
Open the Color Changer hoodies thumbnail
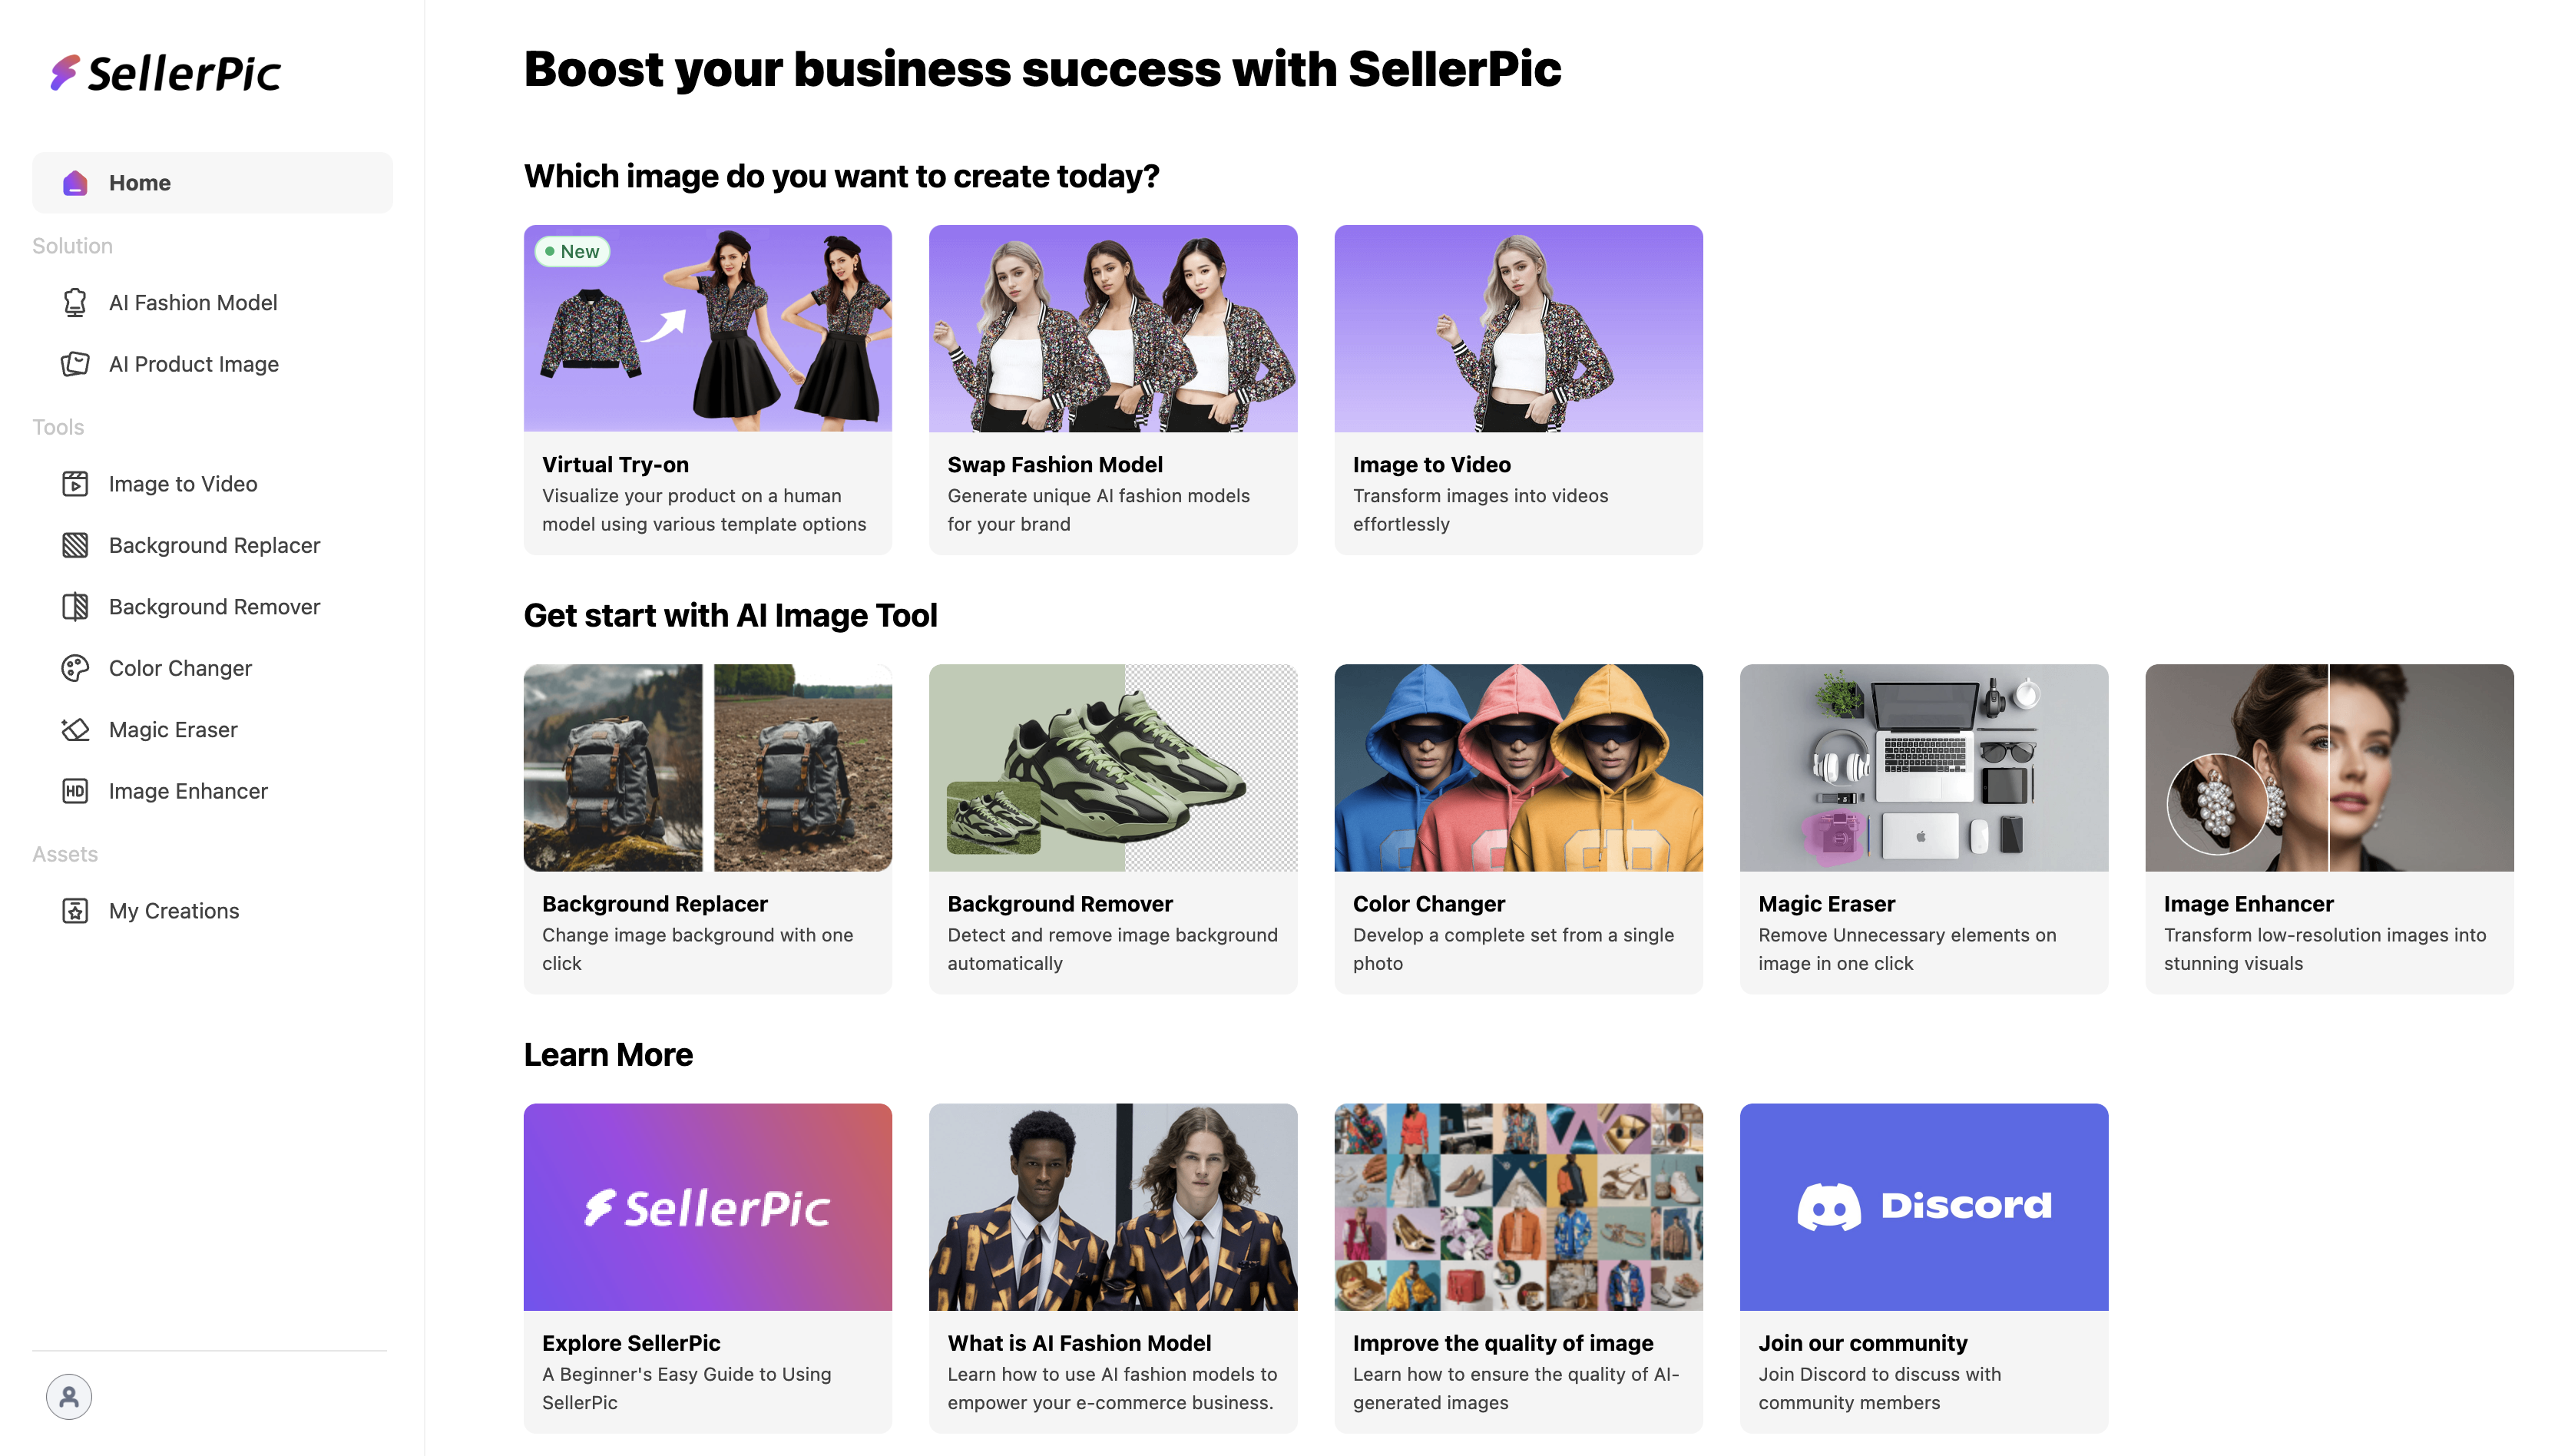click(1518, 767)
